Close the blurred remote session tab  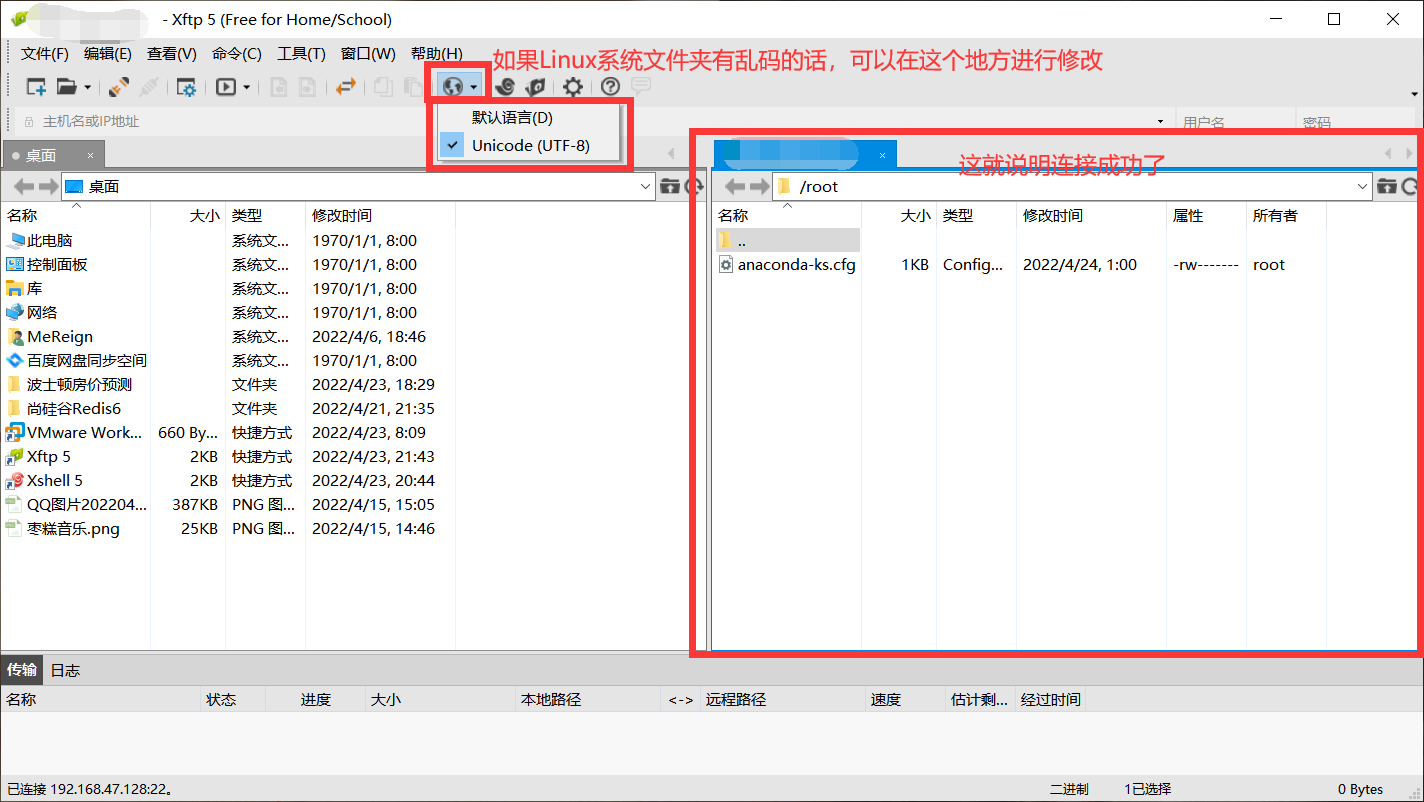883,156
